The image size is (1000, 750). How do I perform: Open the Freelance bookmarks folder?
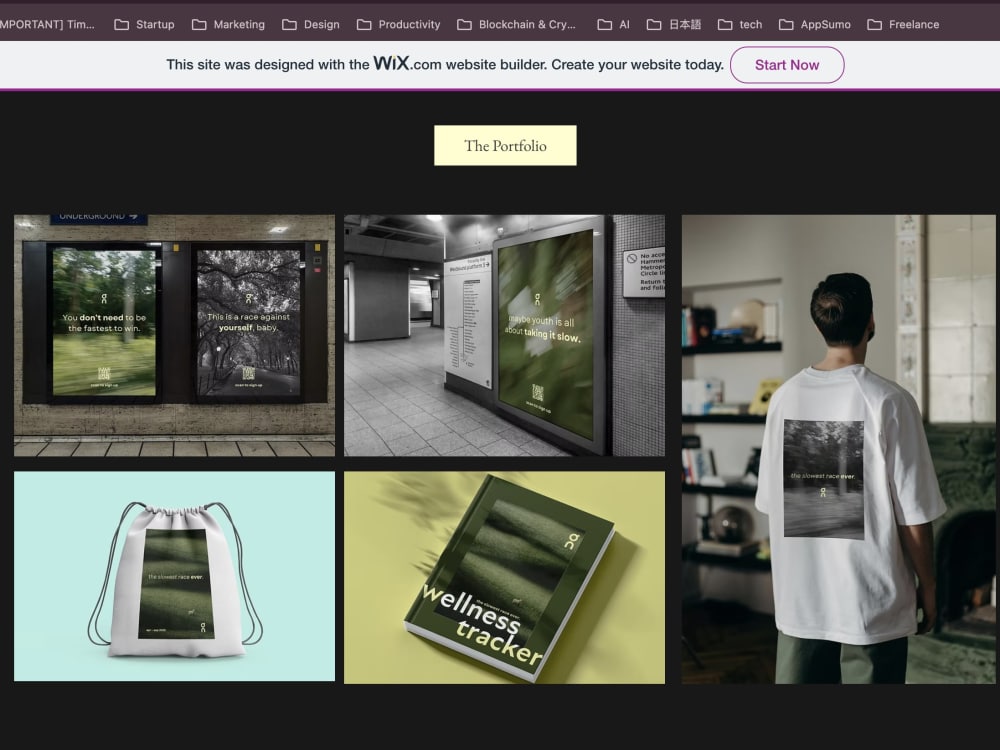[903, 24]
